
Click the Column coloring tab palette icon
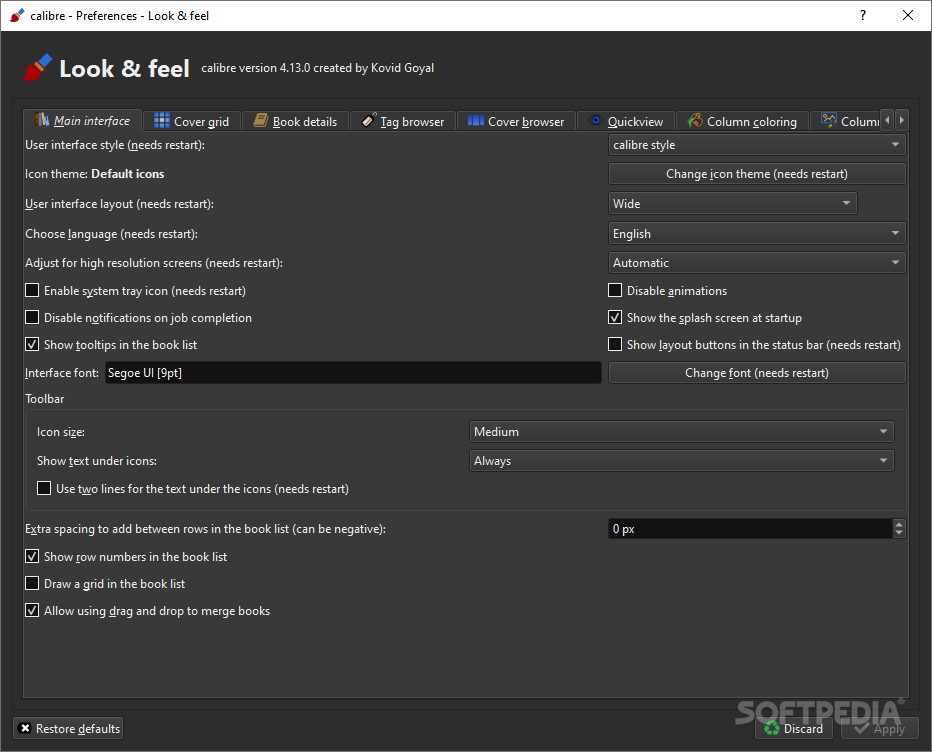point(695,121)
